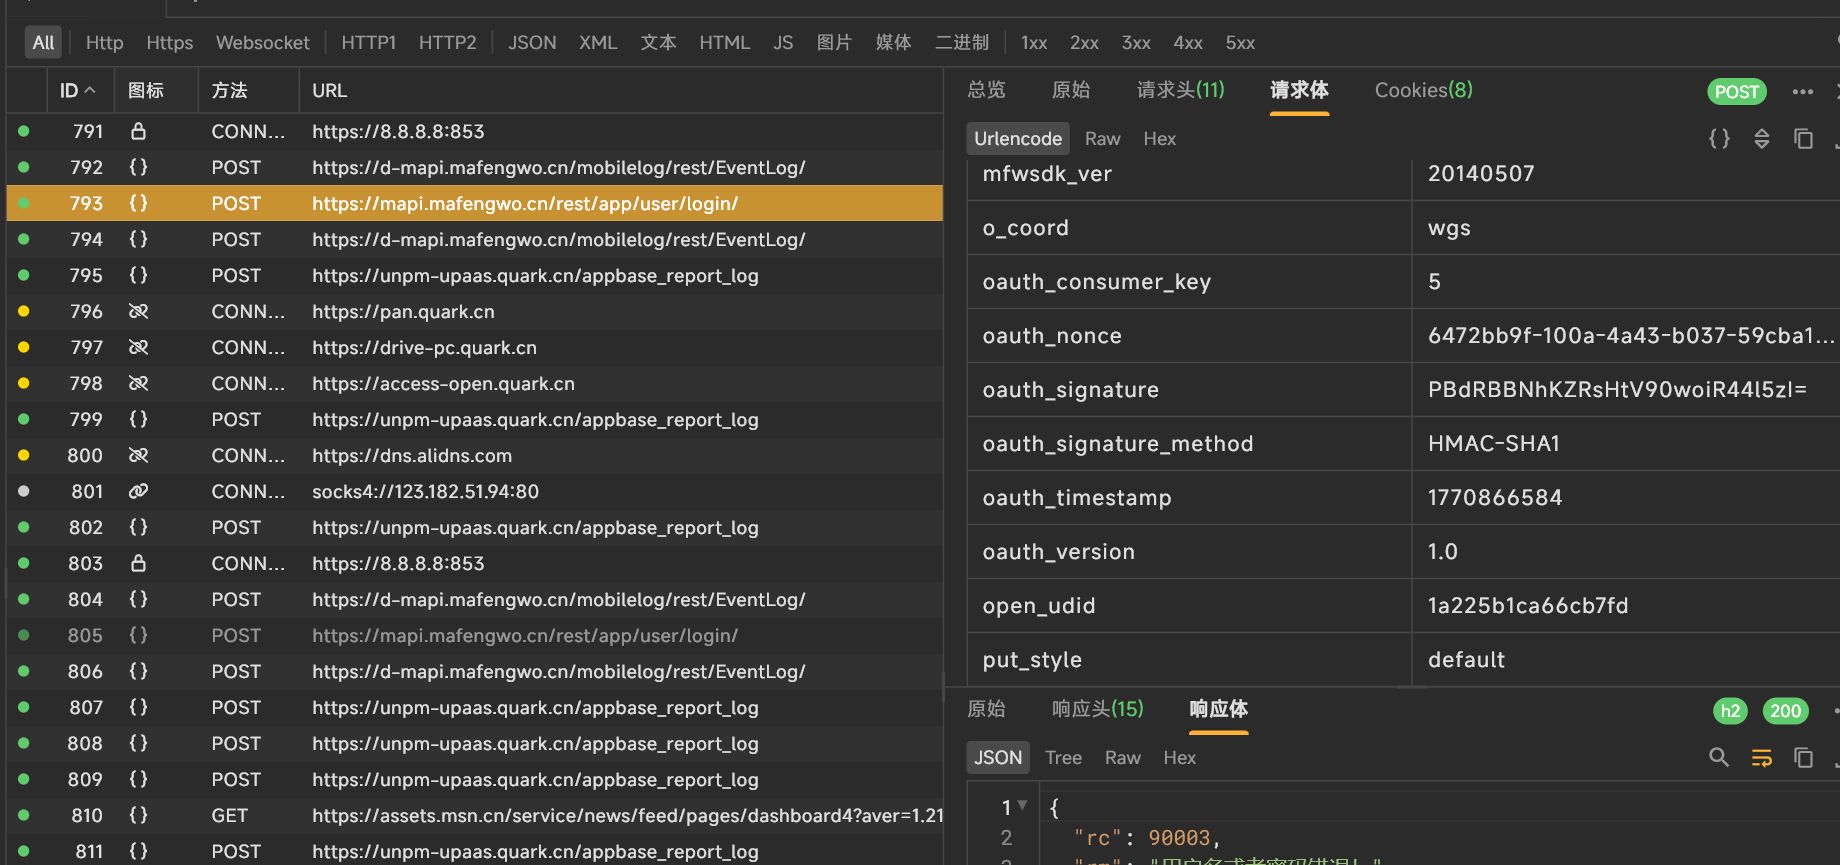Toggle sort order on the ID column
Viewport: 1840px width, 865px height.
click(78, 91)
